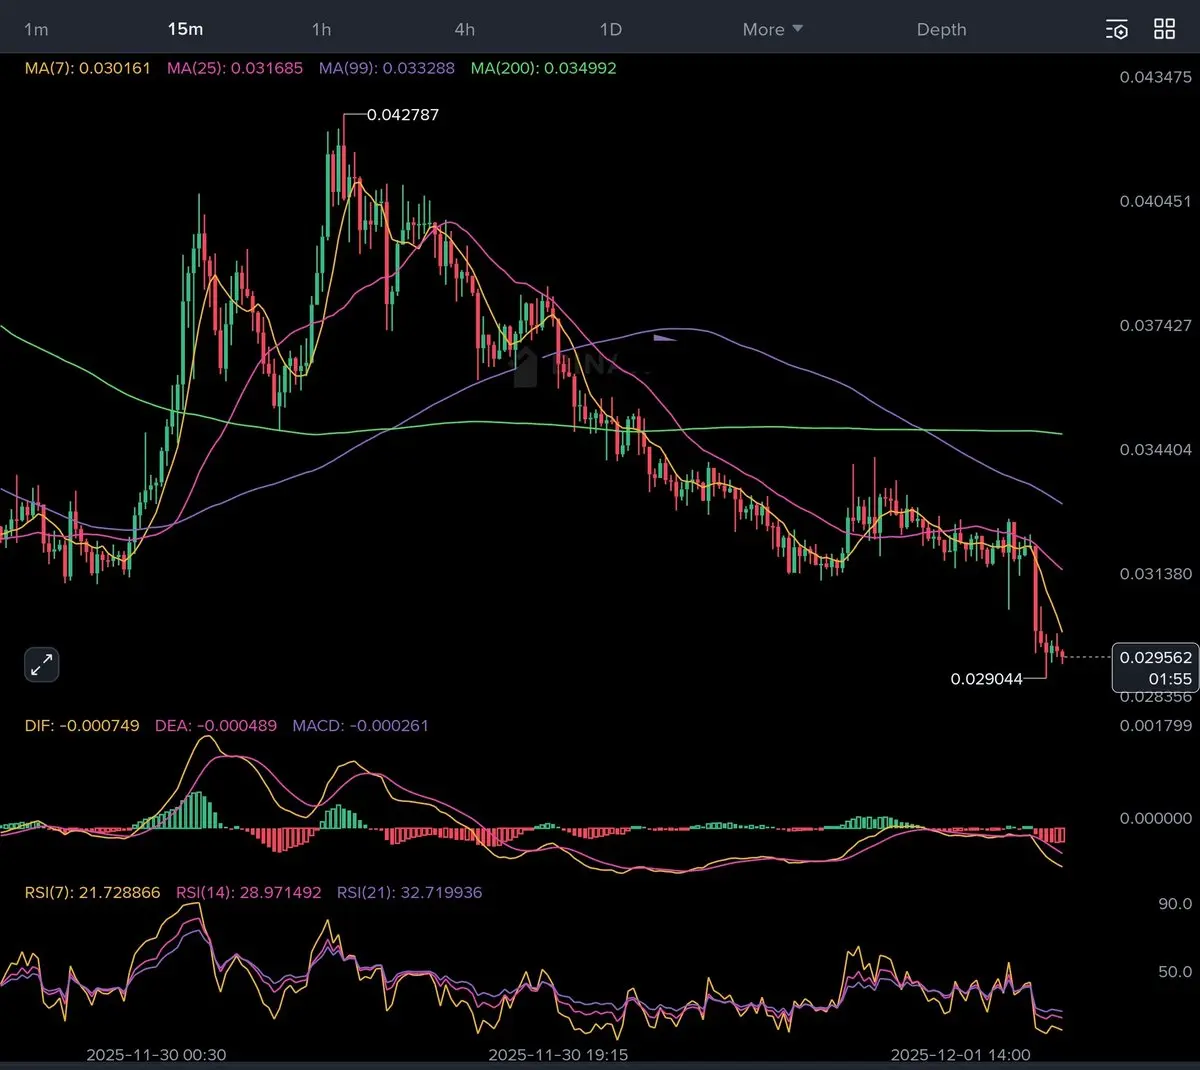The width and height of the screenshot is (1200, 1070).
Task: Switch to the 1m timeframe tab
Action: (x=36, y=29)
